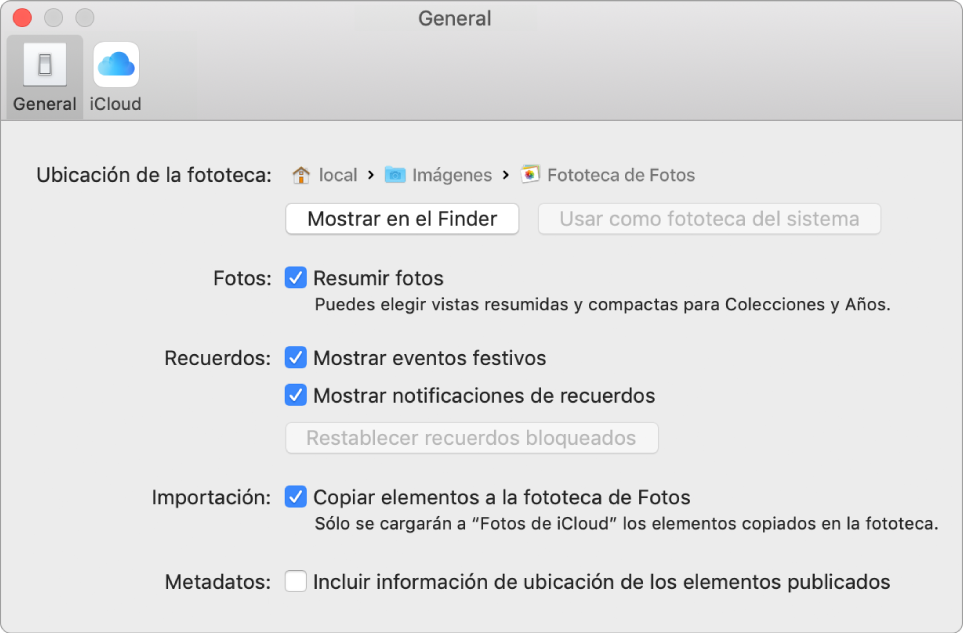The width and height of the screenshot is (963, 633).
Task: Click Usar como fototeca del sistema
Action: coord(709,219)
